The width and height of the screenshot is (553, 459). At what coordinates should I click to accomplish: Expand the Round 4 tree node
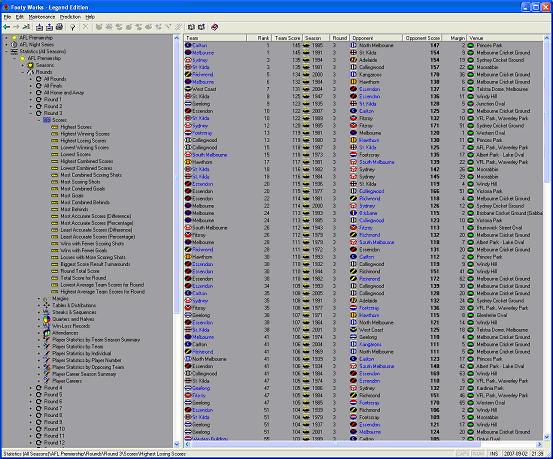[x=31, y=388]
